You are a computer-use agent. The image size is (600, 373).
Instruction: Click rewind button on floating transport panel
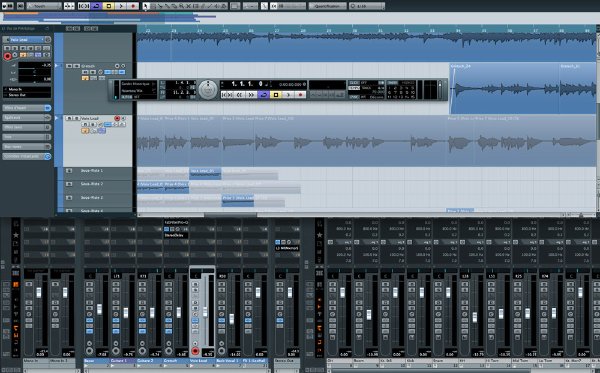pyautogui.click(x=239, y=94)
